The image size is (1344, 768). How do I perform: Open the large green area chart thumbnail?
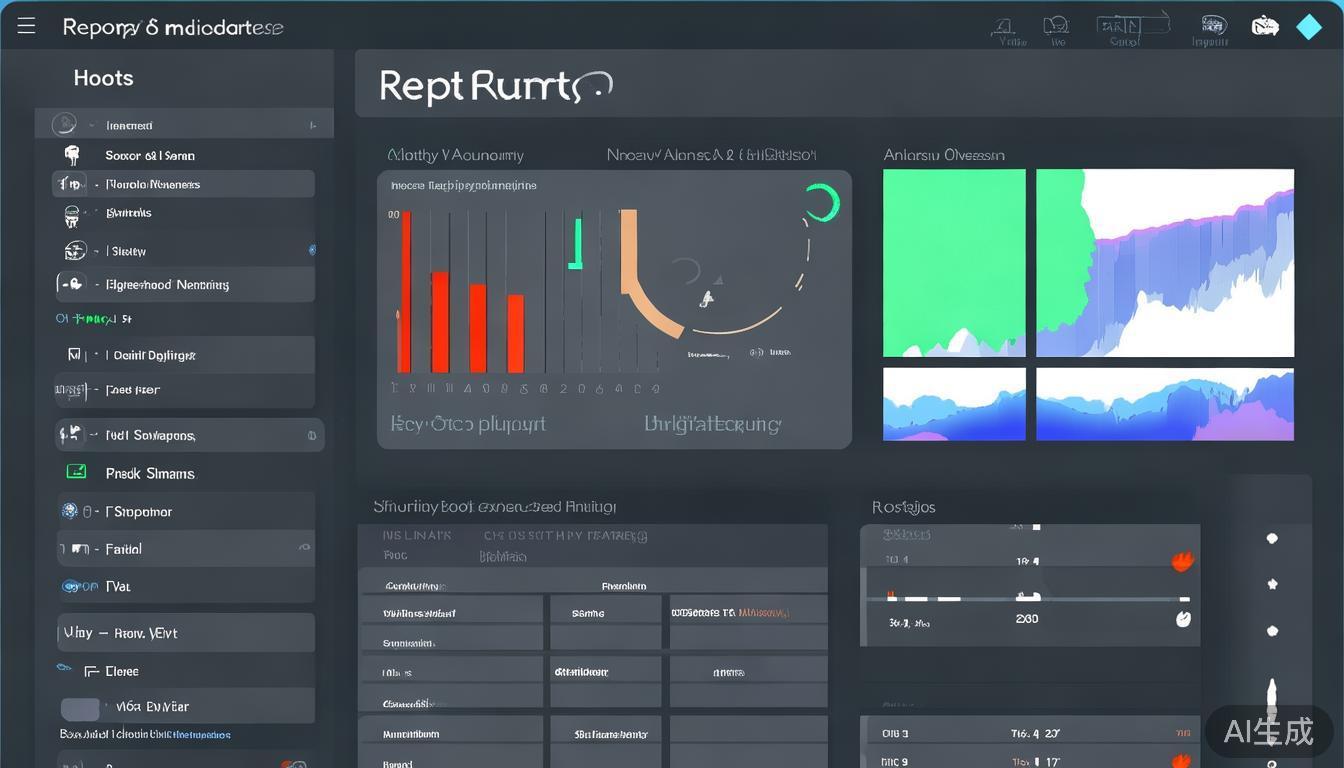(x=954, y=263)
